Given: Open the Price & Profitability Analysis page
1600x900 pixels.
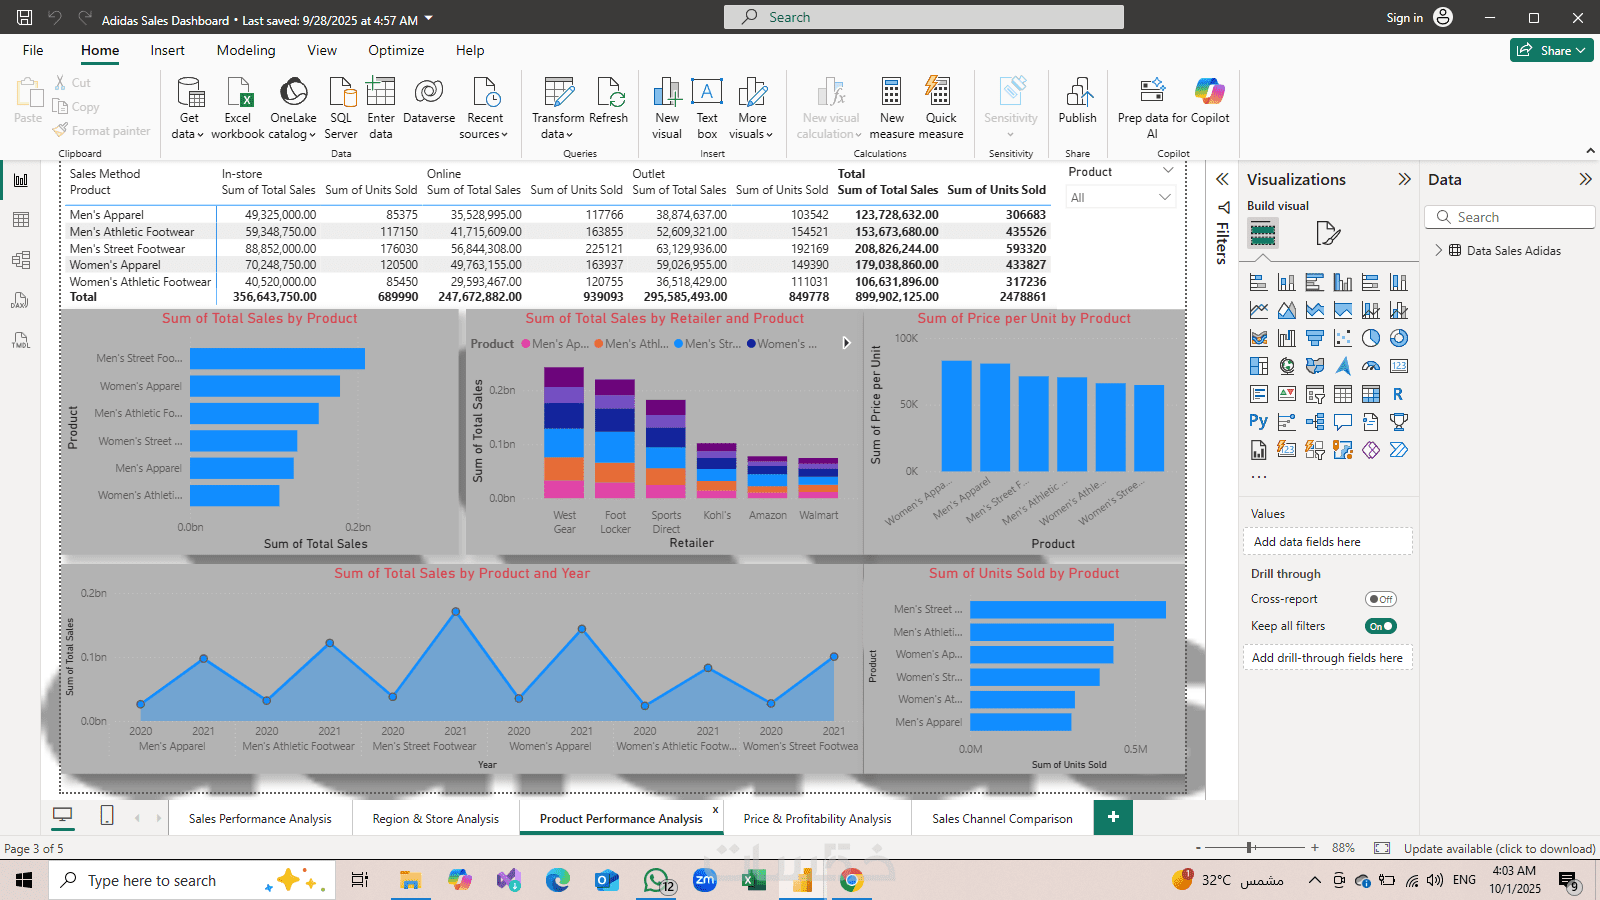Looking at the screenshot, I should [817, 818].
